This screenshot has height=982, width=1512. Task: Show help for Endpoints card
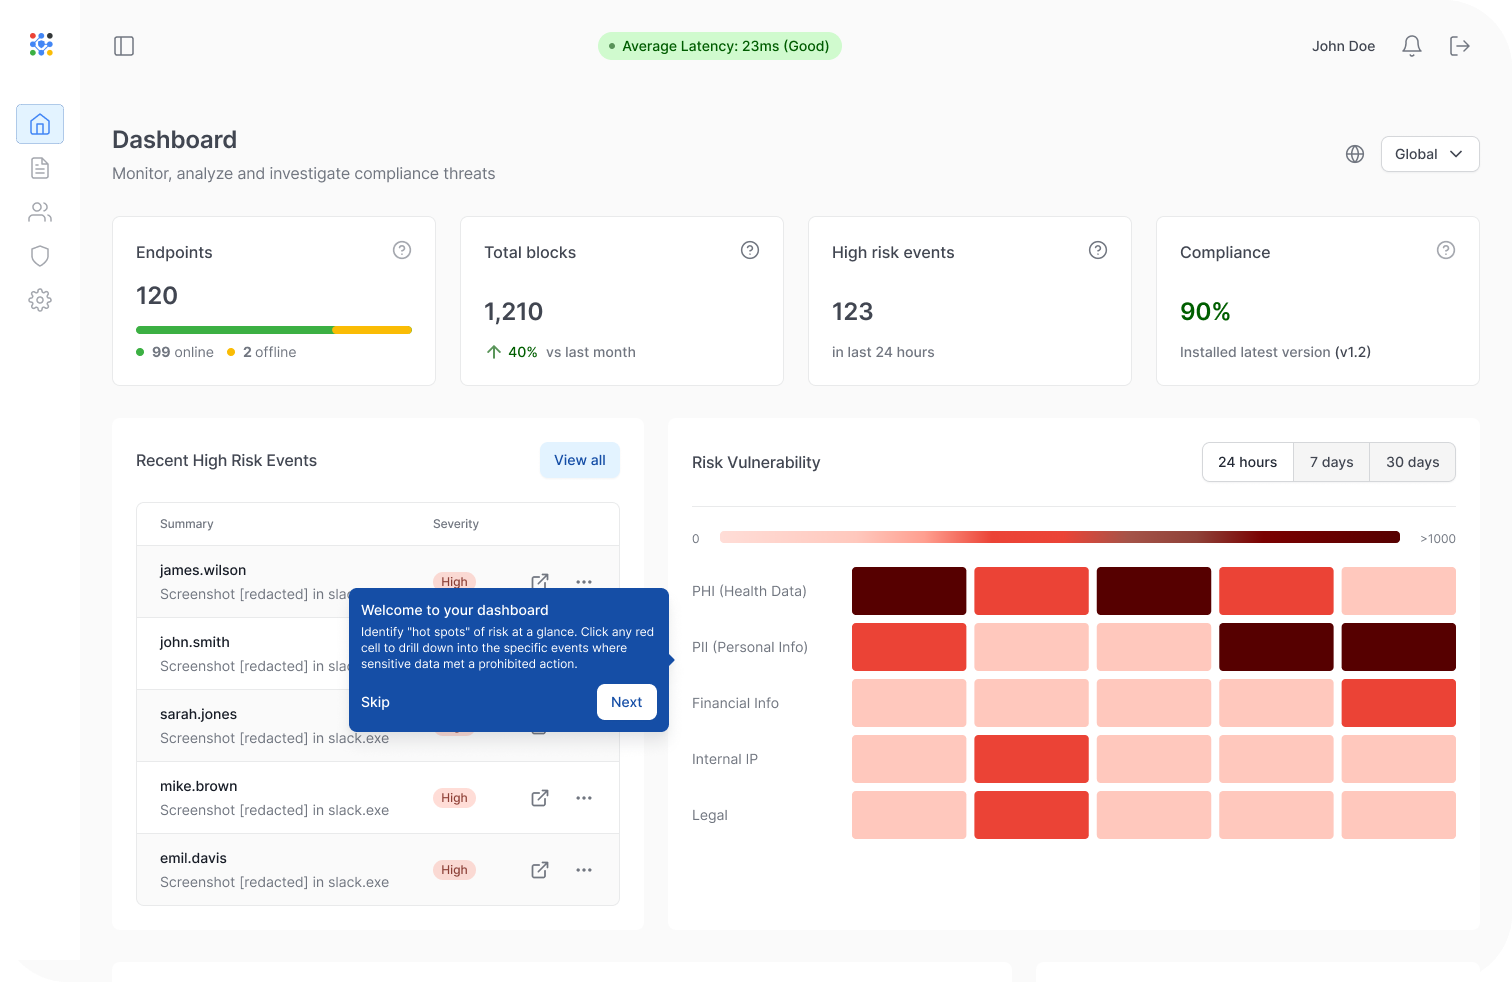402,250
